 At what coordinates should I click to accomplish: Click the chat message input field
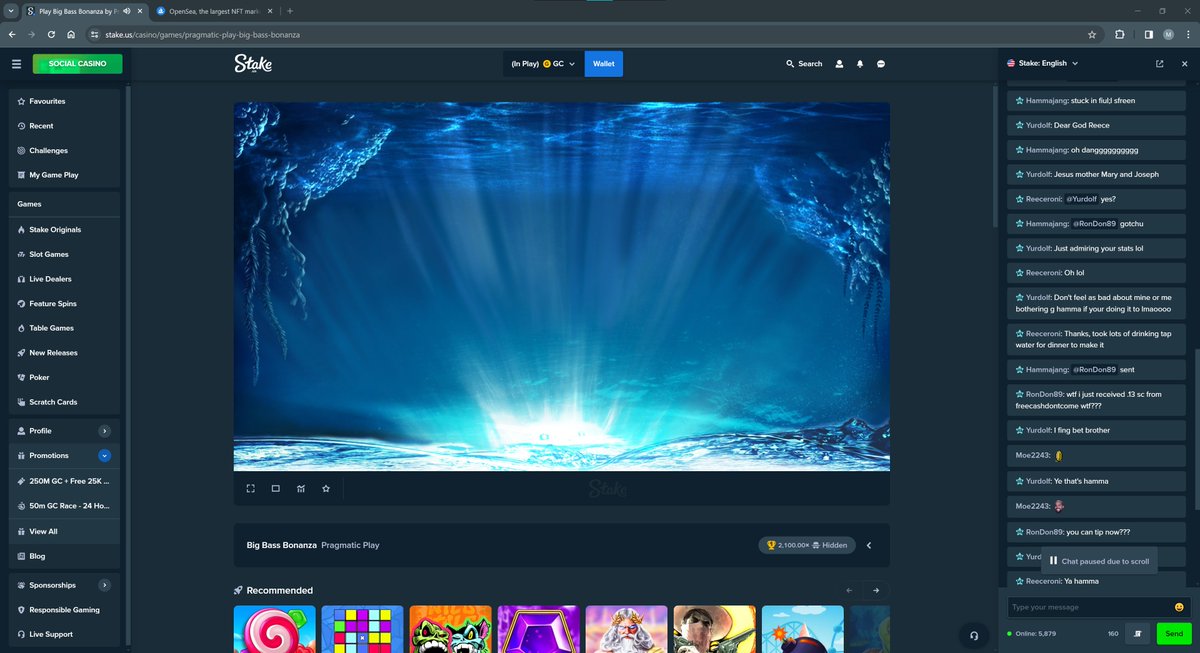click(x=1088, y=607)
